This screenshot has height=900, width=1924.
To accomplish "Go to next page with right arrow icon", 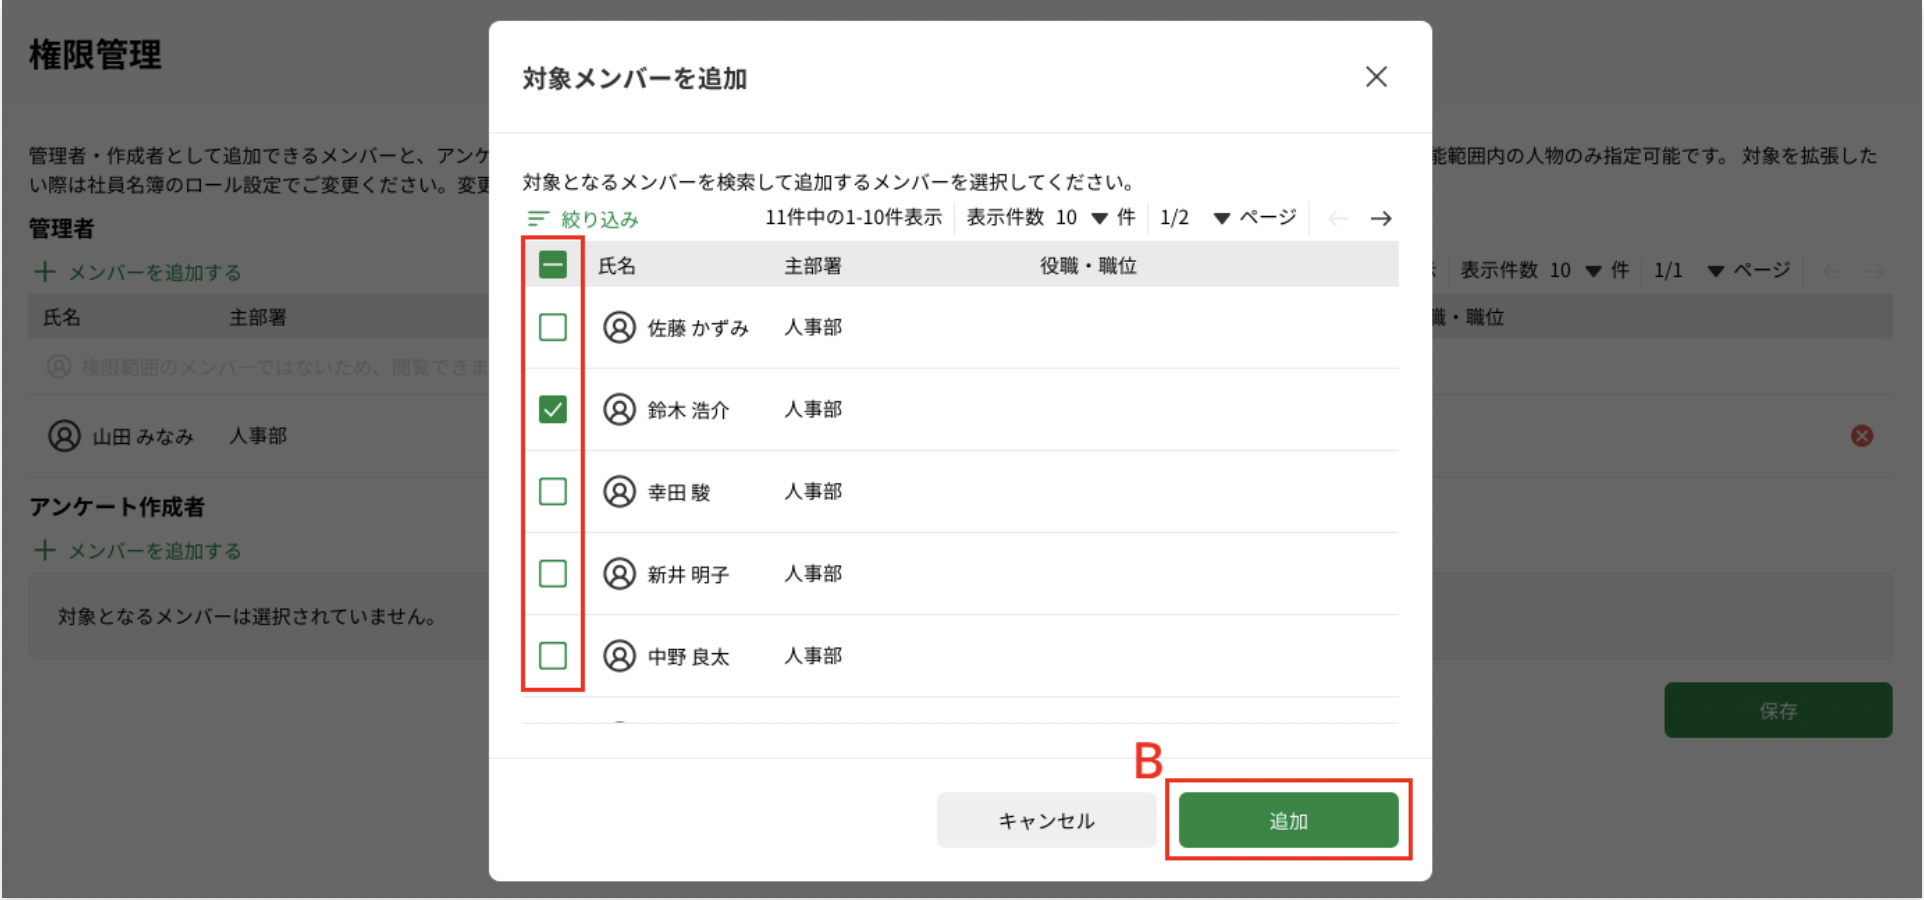I will 1381,218.
